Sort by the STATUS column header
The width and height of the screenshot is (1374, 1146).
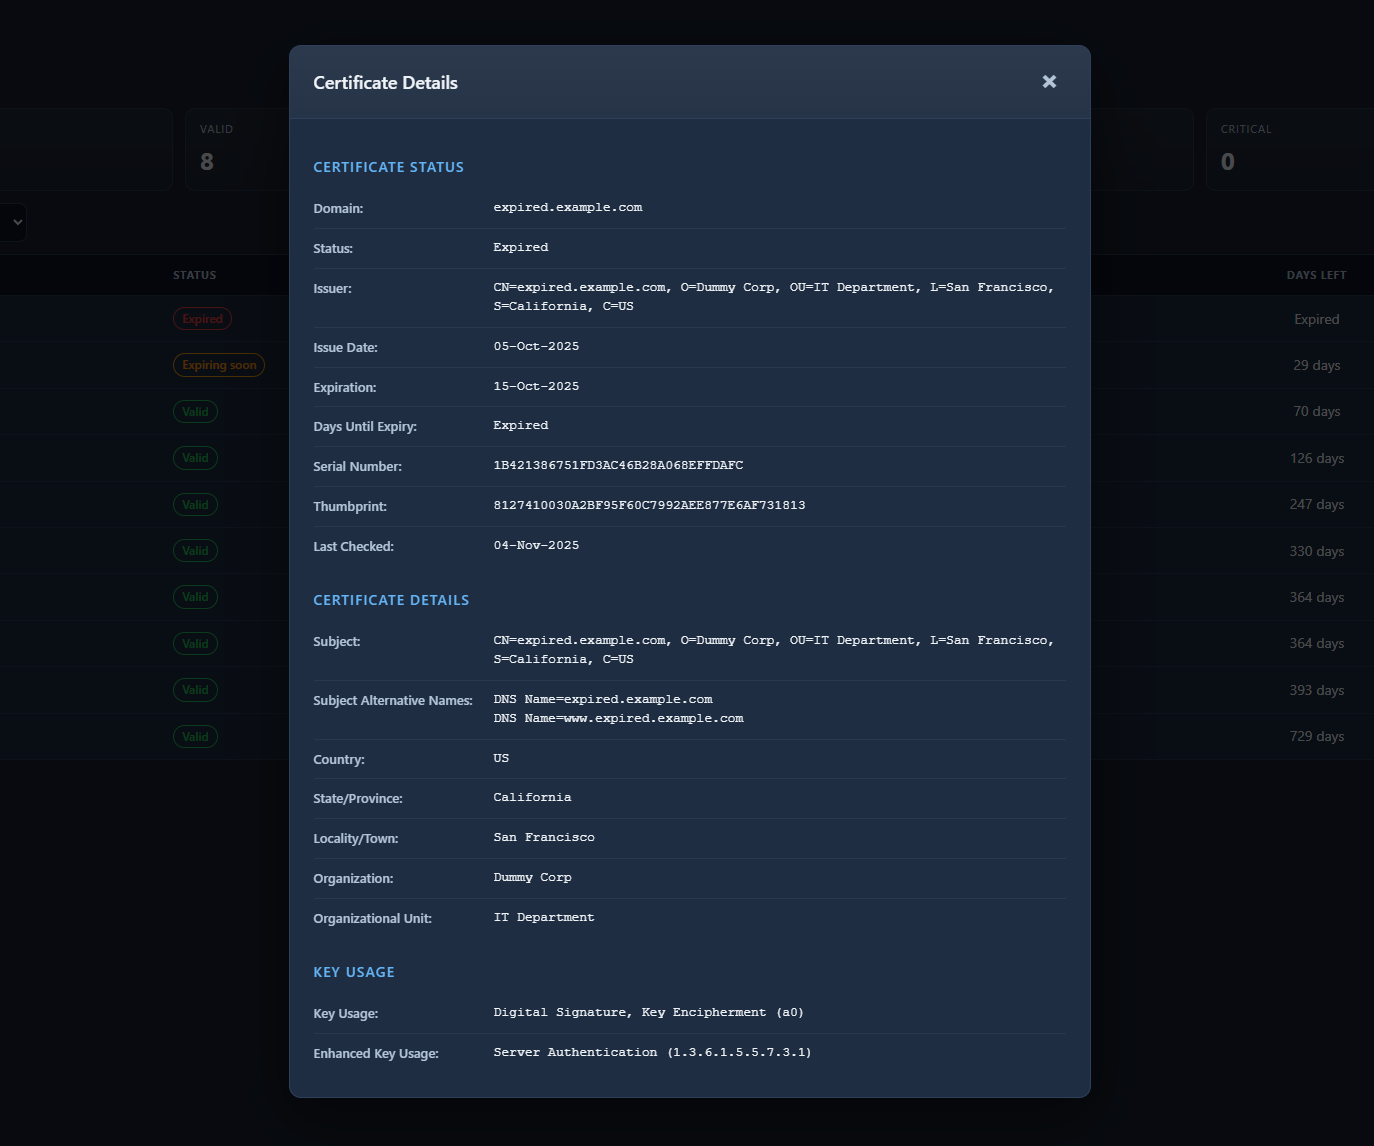194,275
